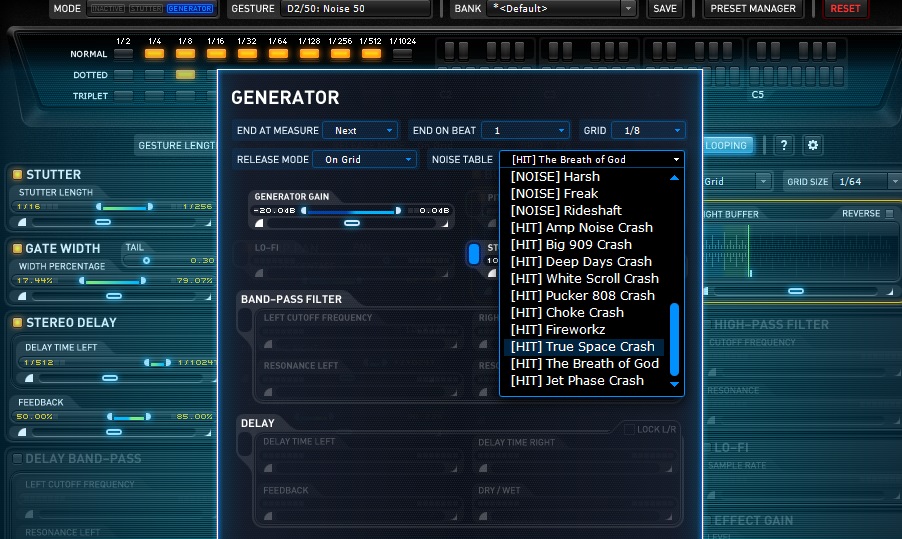Screen dimensions: 902x539
Task: Select [HIT] Choke Crash entry
Action: point(583,312)
